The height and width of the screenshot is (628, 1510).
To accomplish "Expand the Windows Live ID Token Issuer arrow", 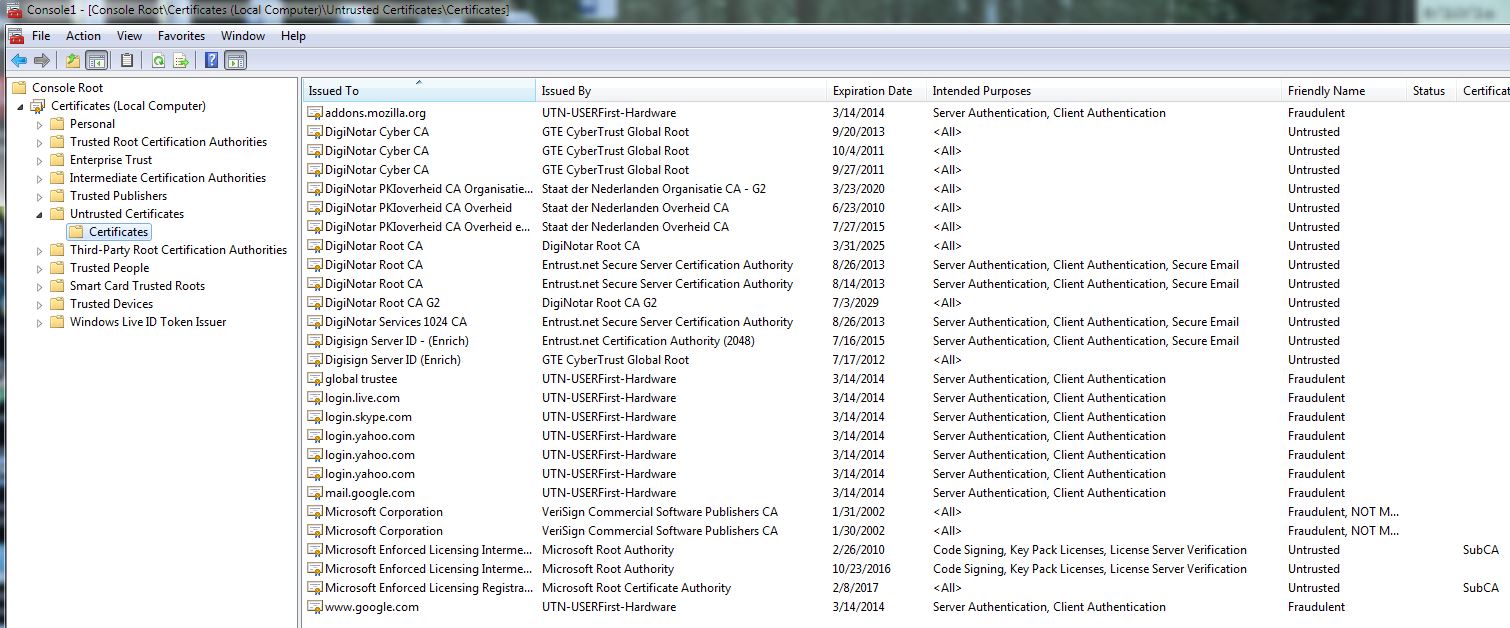I will tap(40, 322).
